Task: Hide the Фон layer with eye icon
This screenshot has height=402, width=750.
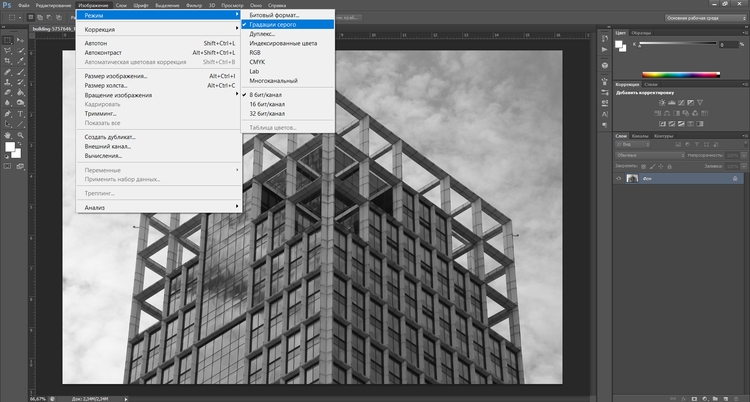Action: coord(620,179)
